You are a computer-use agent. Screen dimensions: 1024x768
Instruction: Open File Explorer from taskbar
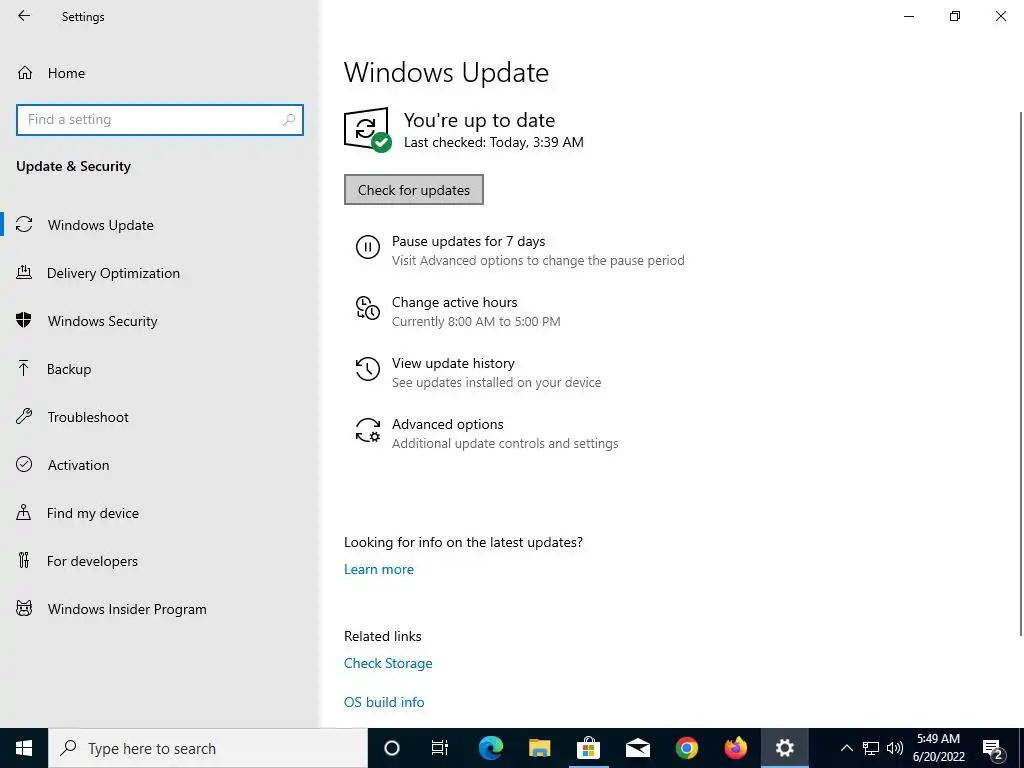(x=539, y=748)
